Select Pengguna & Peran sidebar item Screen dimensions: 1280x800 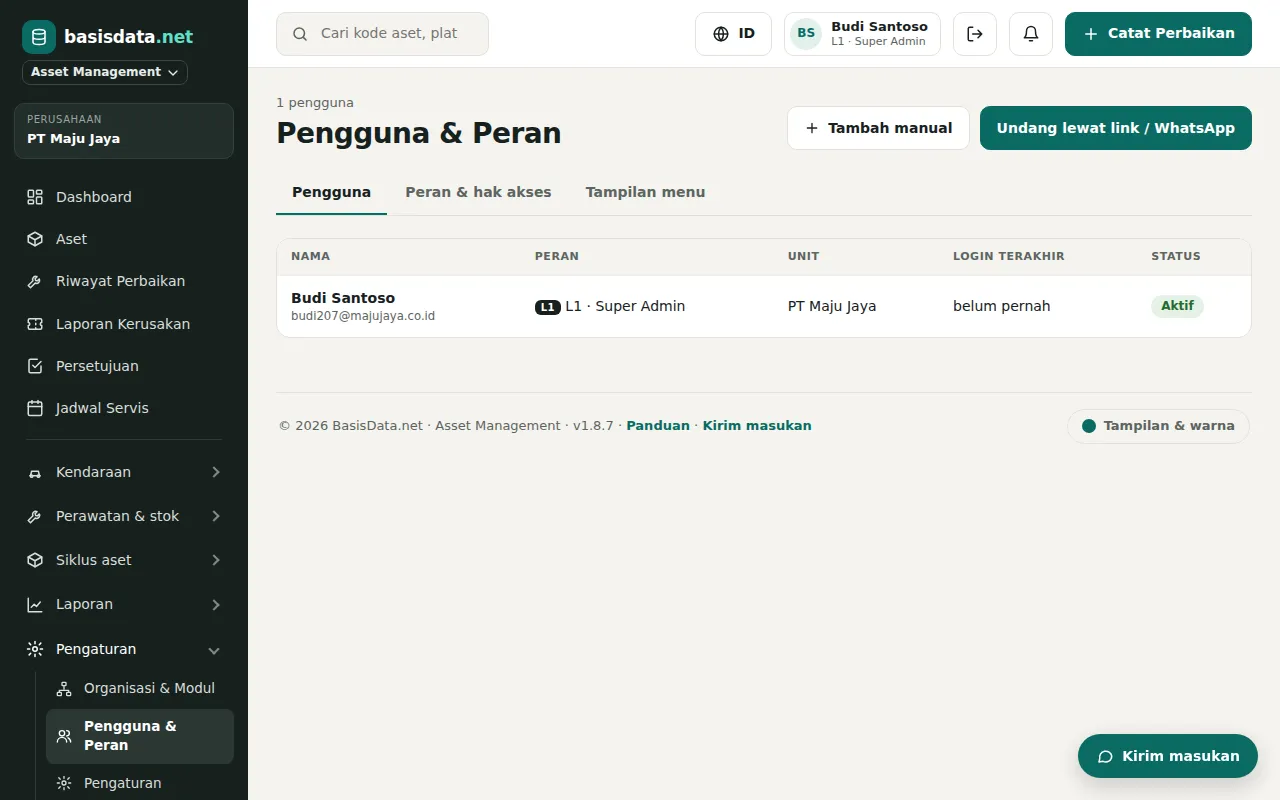[x=140, y=736]
